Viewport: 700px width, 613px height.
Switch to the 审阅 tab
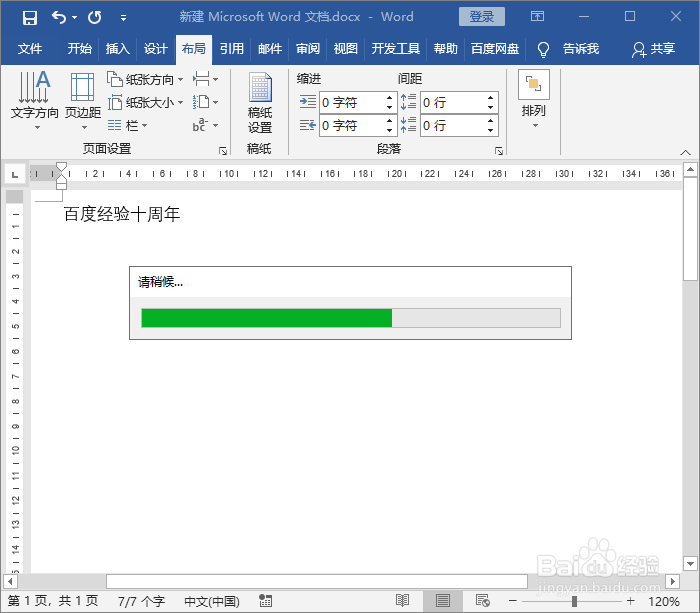click(x=308, y=48)
